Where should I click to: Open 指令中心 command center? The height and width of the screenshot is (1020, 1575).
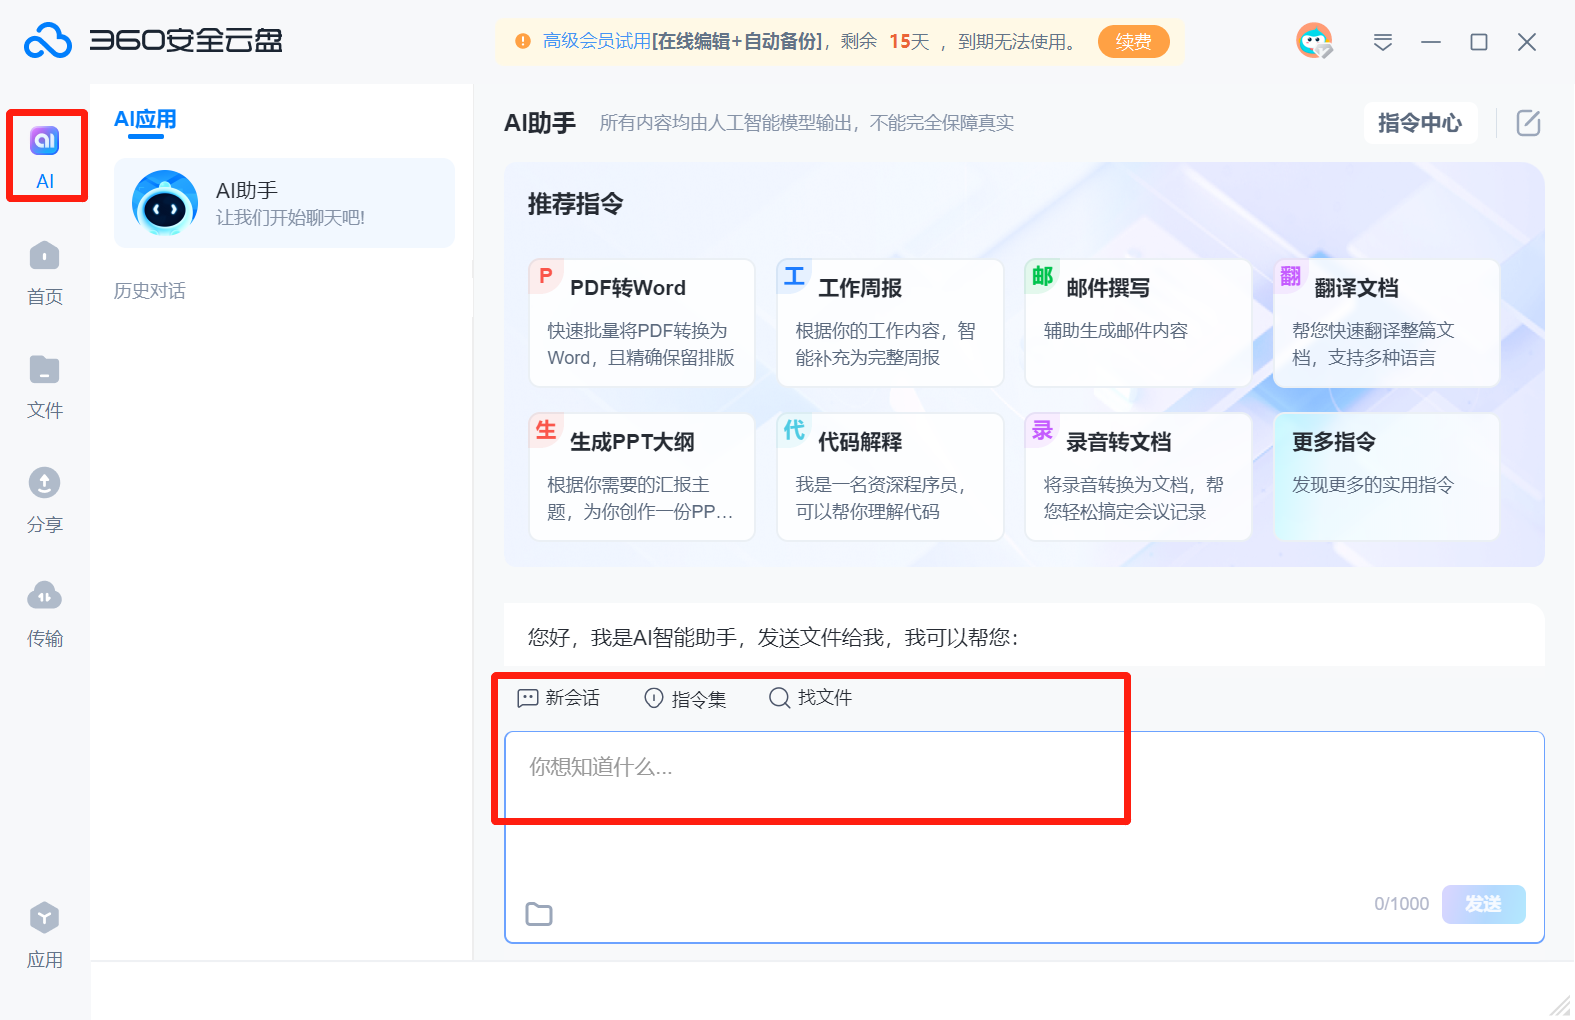point(1420,123)
